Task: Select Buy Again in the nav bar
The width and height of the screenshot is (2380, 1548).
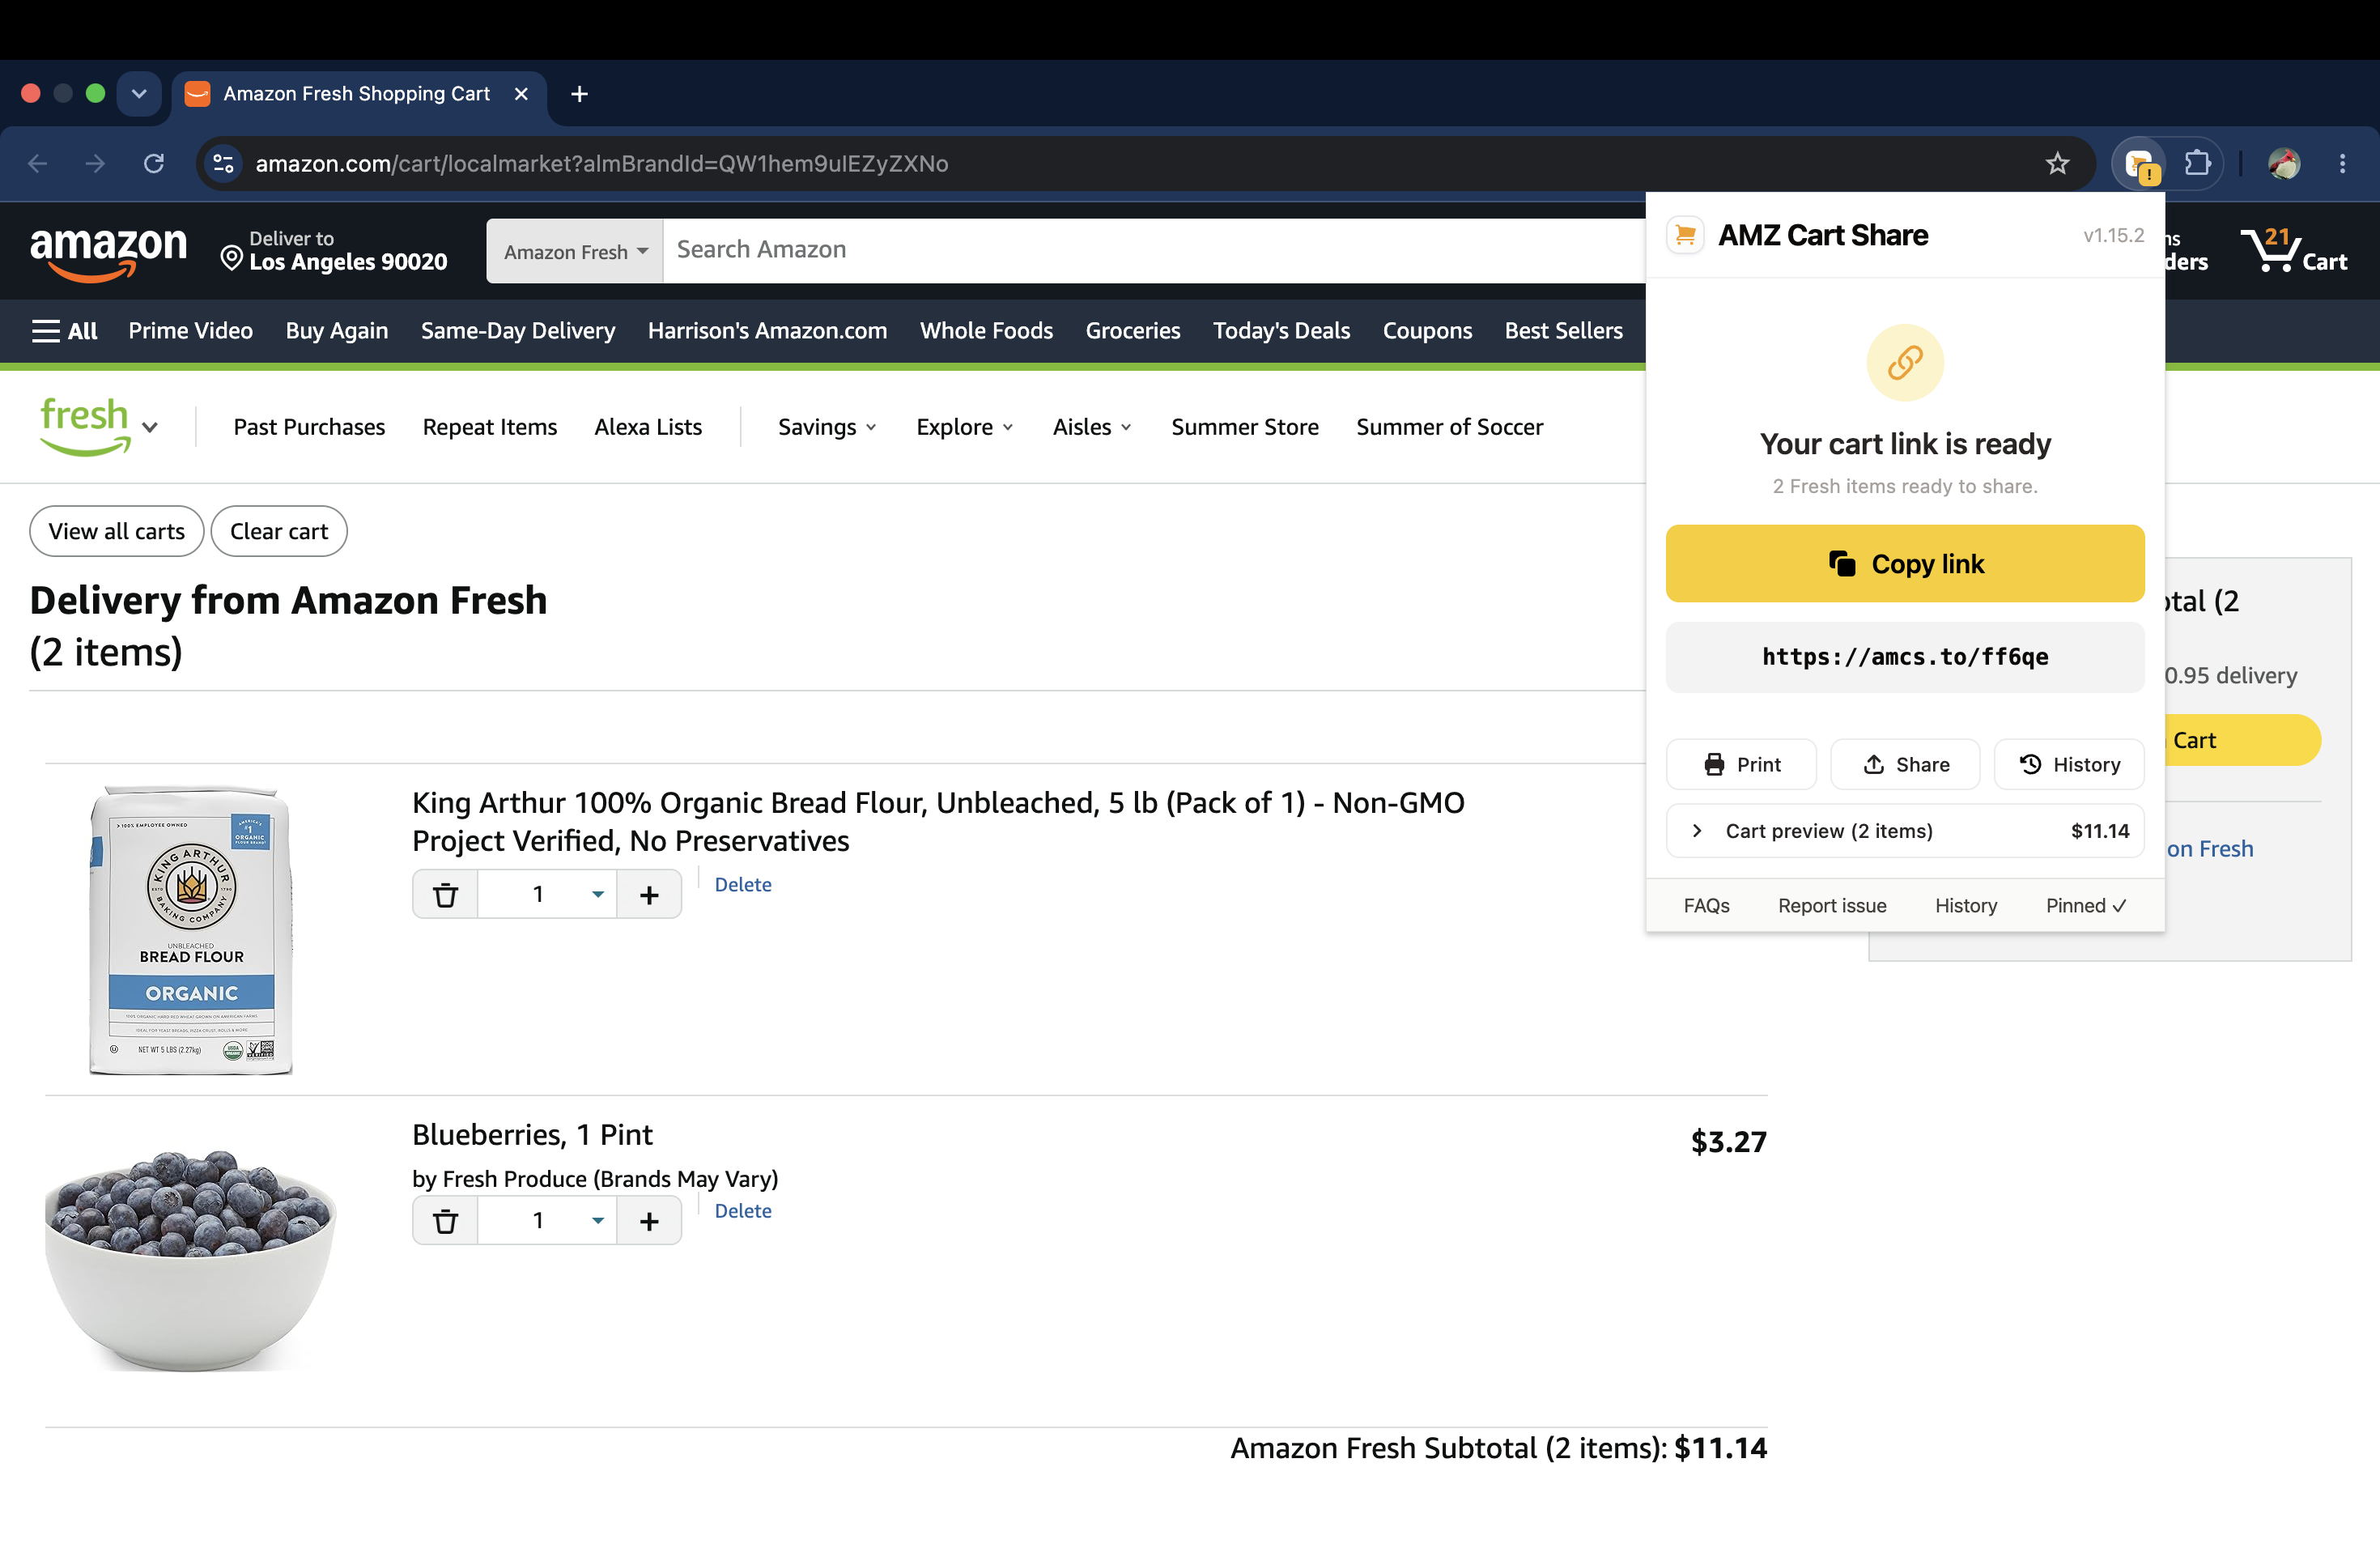Action: (x=337, y=331)
